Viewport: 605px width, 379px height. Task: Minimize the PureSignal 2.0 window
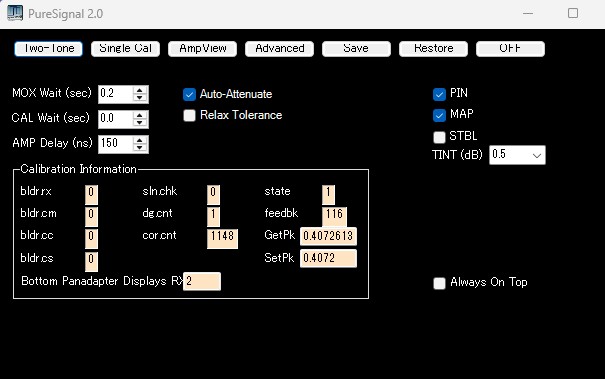tap(528, 14)
